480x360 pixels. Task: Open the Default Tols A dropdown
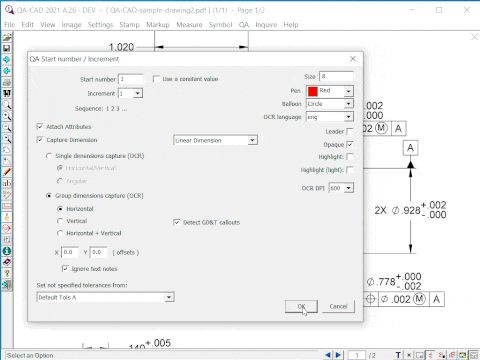point(169,297)
